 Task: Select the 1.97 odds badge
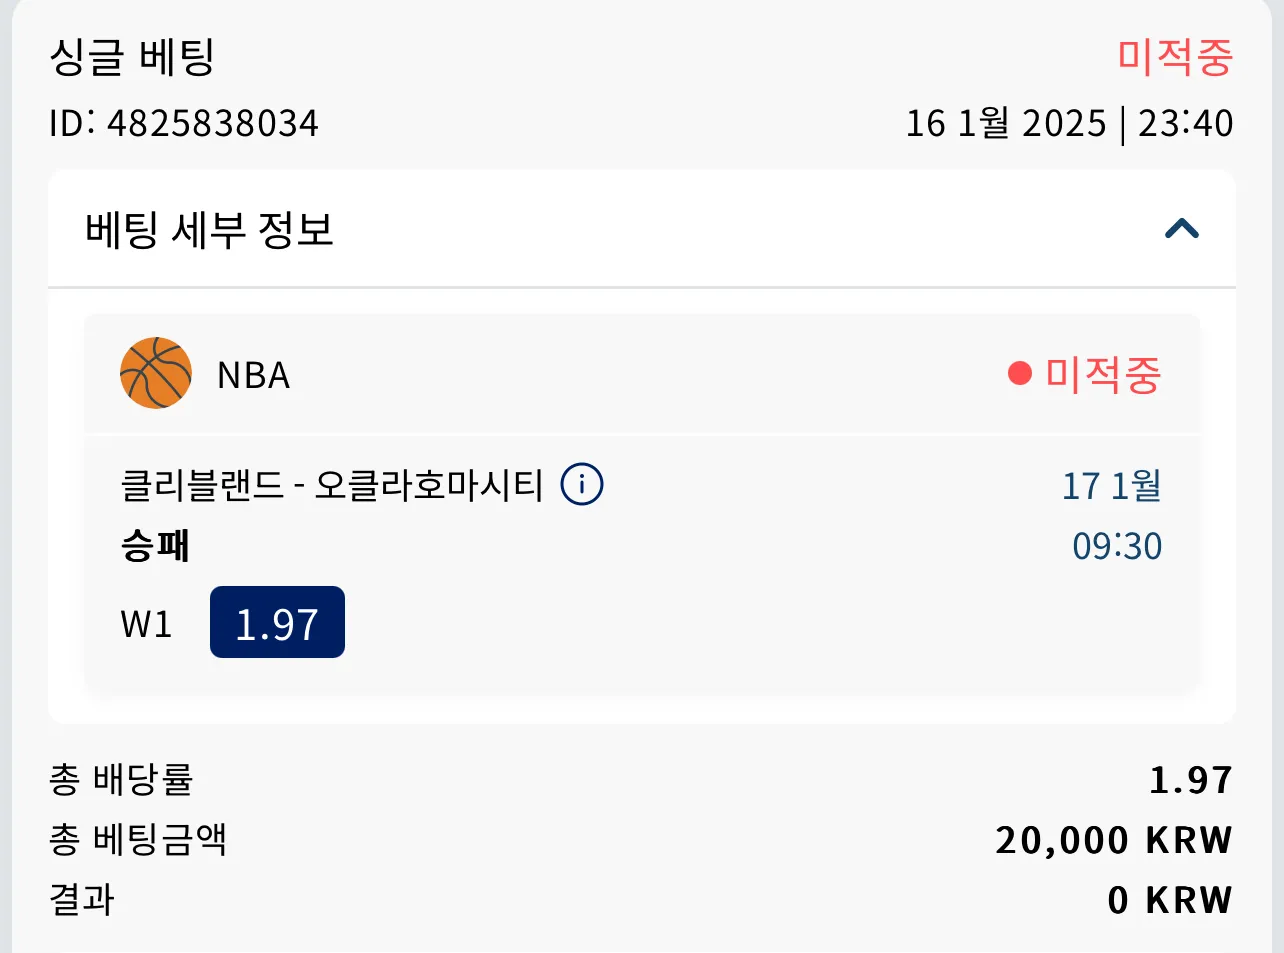click(277, 622)
